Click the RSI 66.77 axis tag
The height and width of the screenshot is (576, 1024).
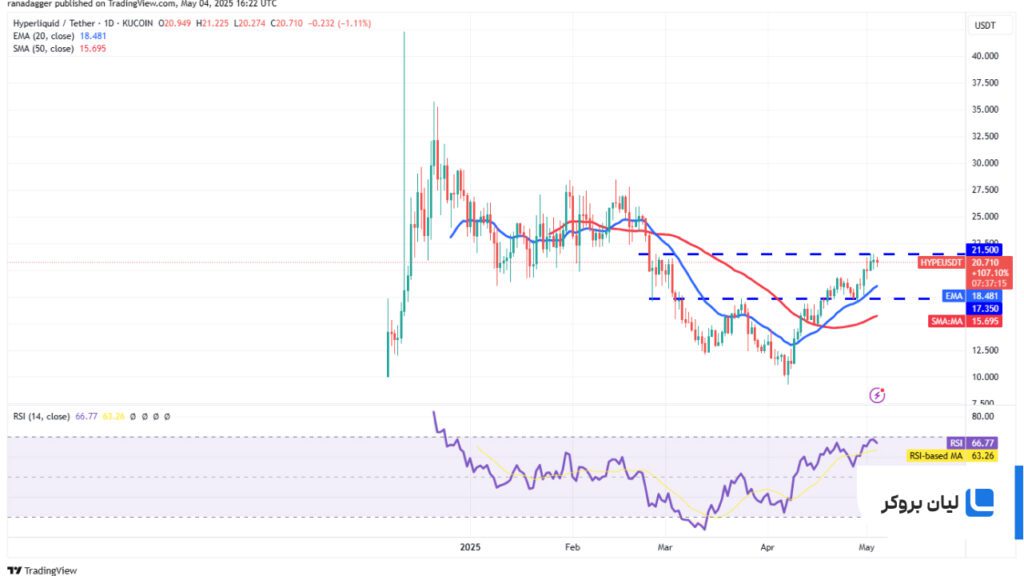click(972, 443)
